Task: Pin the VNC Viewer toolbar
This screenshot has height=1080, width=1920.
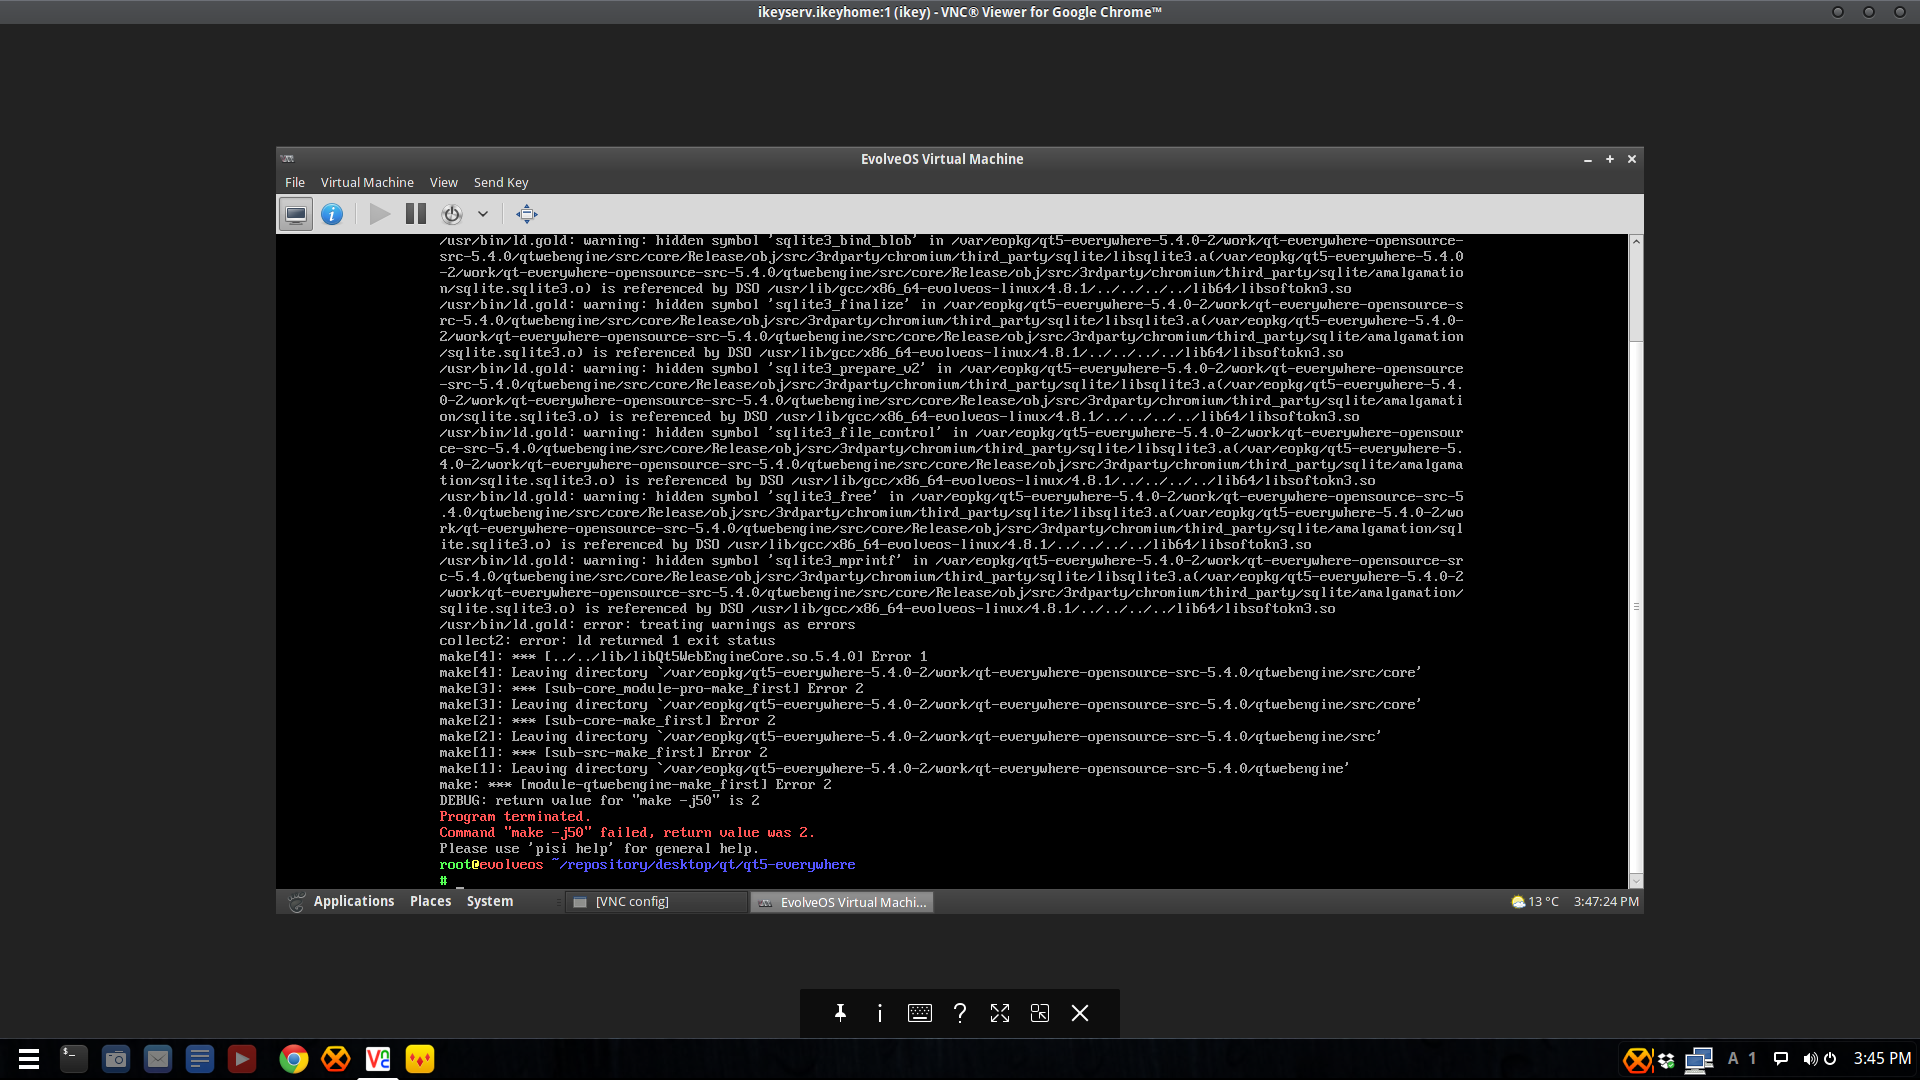Action: (x=840, y=1013)
